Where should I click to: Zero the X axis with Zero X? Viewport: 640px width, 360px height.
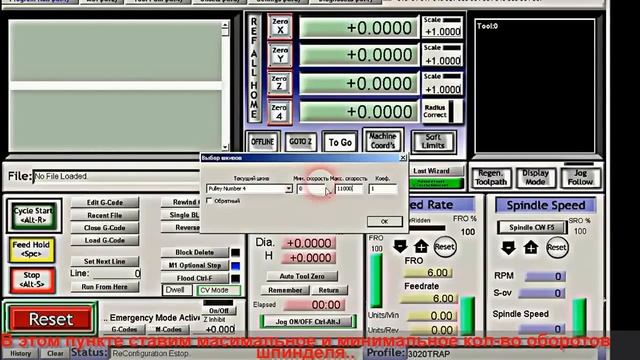[x=280, y=27]
